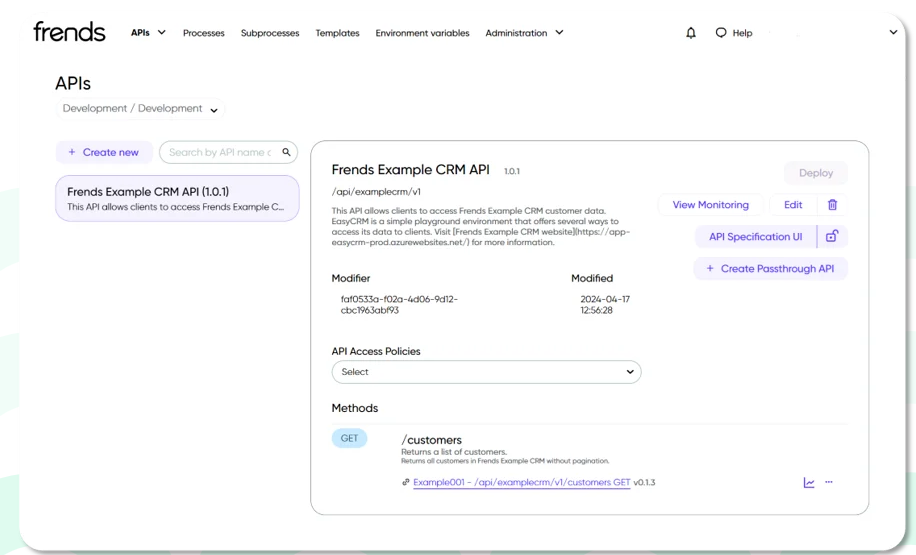Open the user account dropdown chevron
The image size is (916, 555).
[893, 32]
